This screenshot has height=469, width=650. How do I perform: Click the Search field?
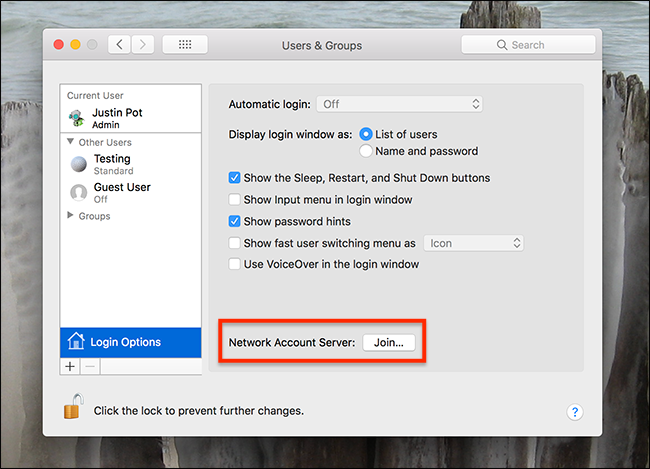[528, 45]
